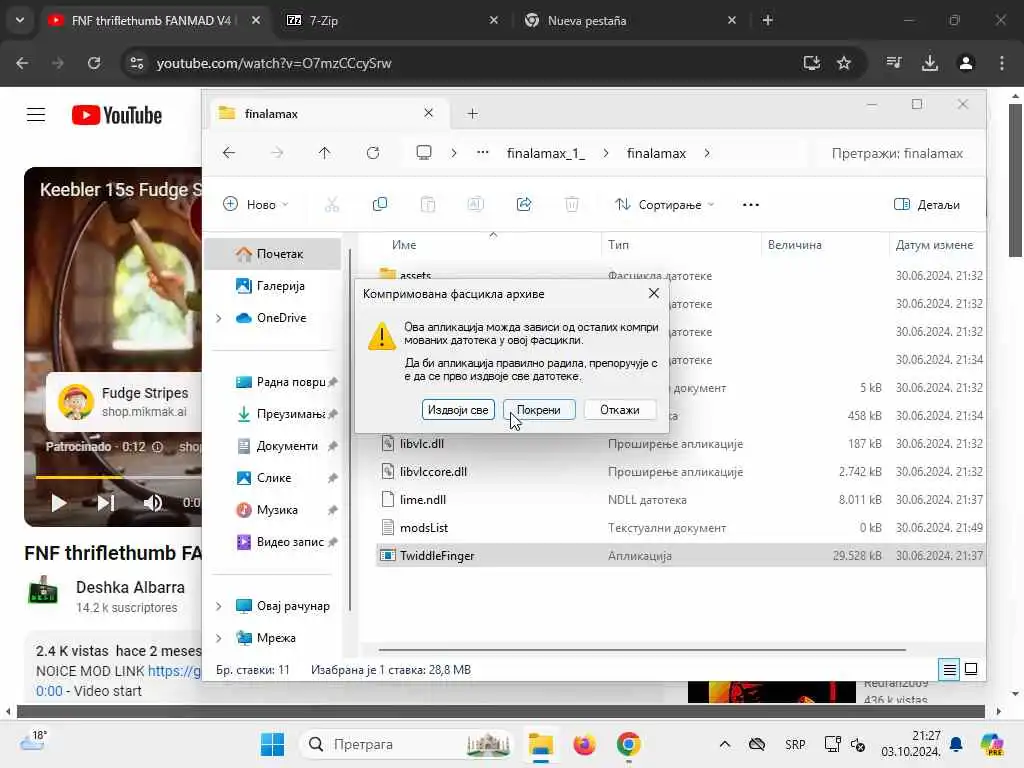1024x768 pixels.
Task: Open the See more ellipsis in Explorer toolbar
Action: (x=751, y=204)
